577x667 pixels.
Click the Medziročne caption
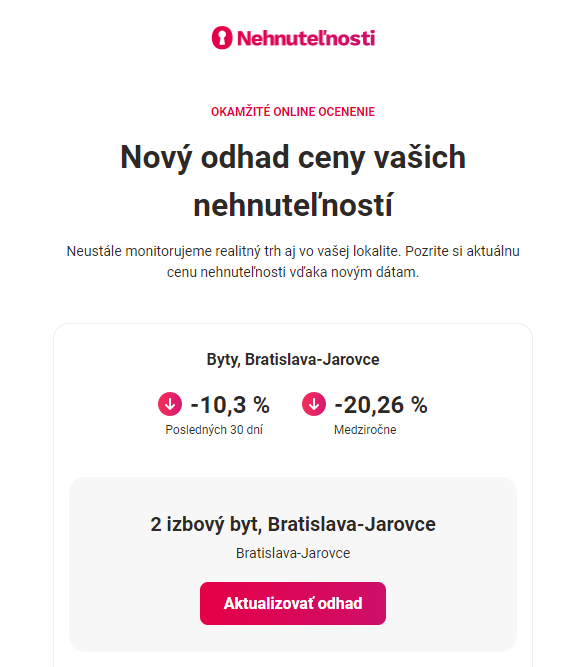tap(365, 430)
